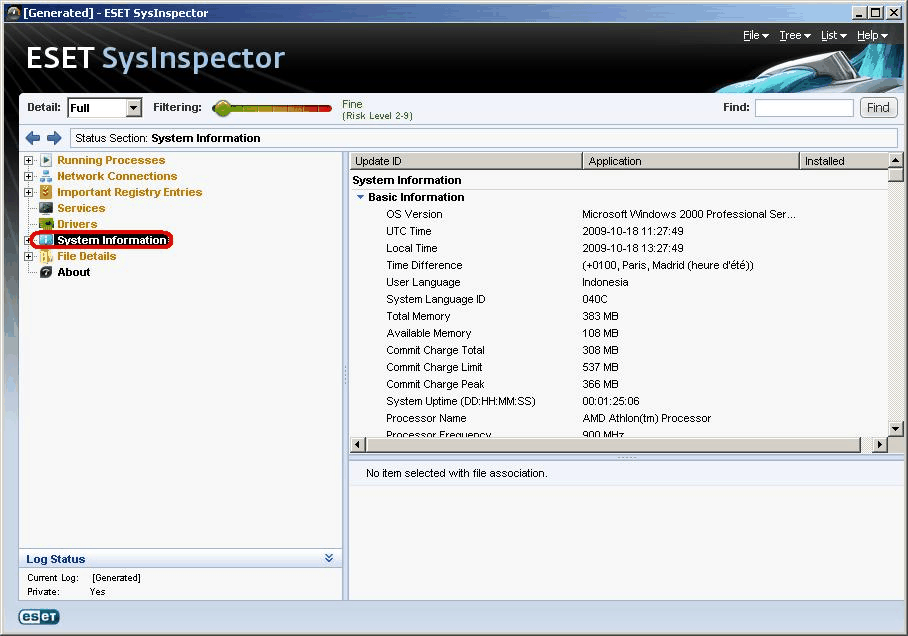The width and height of the screenshot is (908, 636).
Task: Click the Filtering risk level slider handle
Action: pyautogui.click(x=222, y=108)
